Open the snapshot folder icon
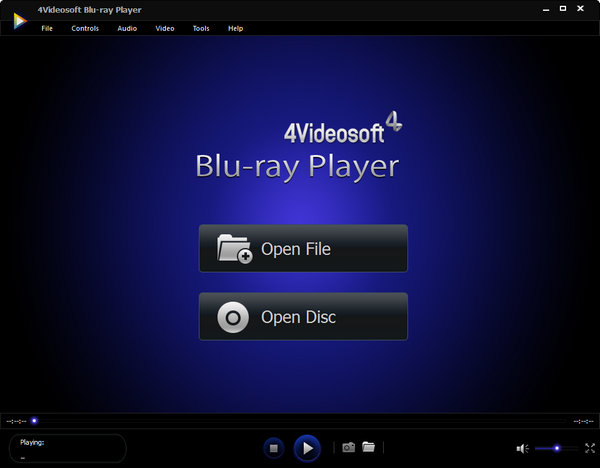The image size is (600, 468). point(369,447)
